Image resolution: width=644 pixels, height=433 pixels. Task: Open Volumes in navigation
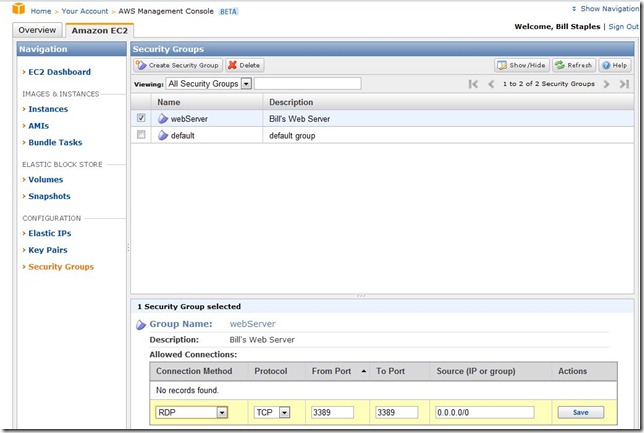(46, 180)
